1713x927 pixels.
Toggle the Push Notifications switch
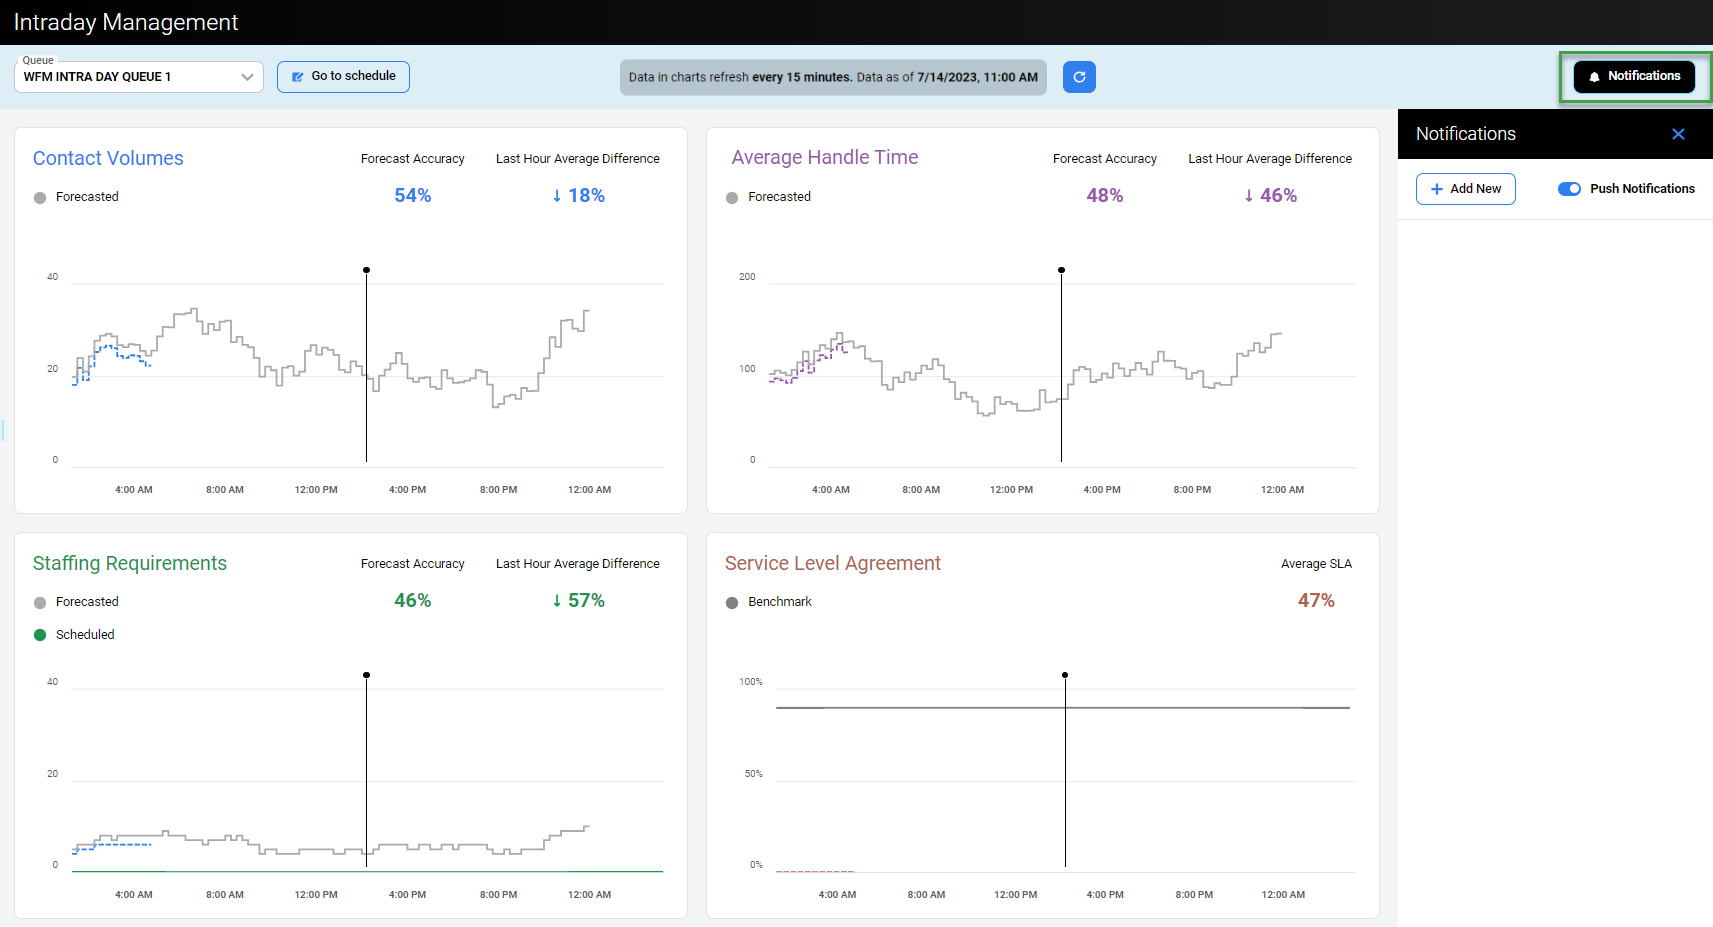coord(1569,189)
